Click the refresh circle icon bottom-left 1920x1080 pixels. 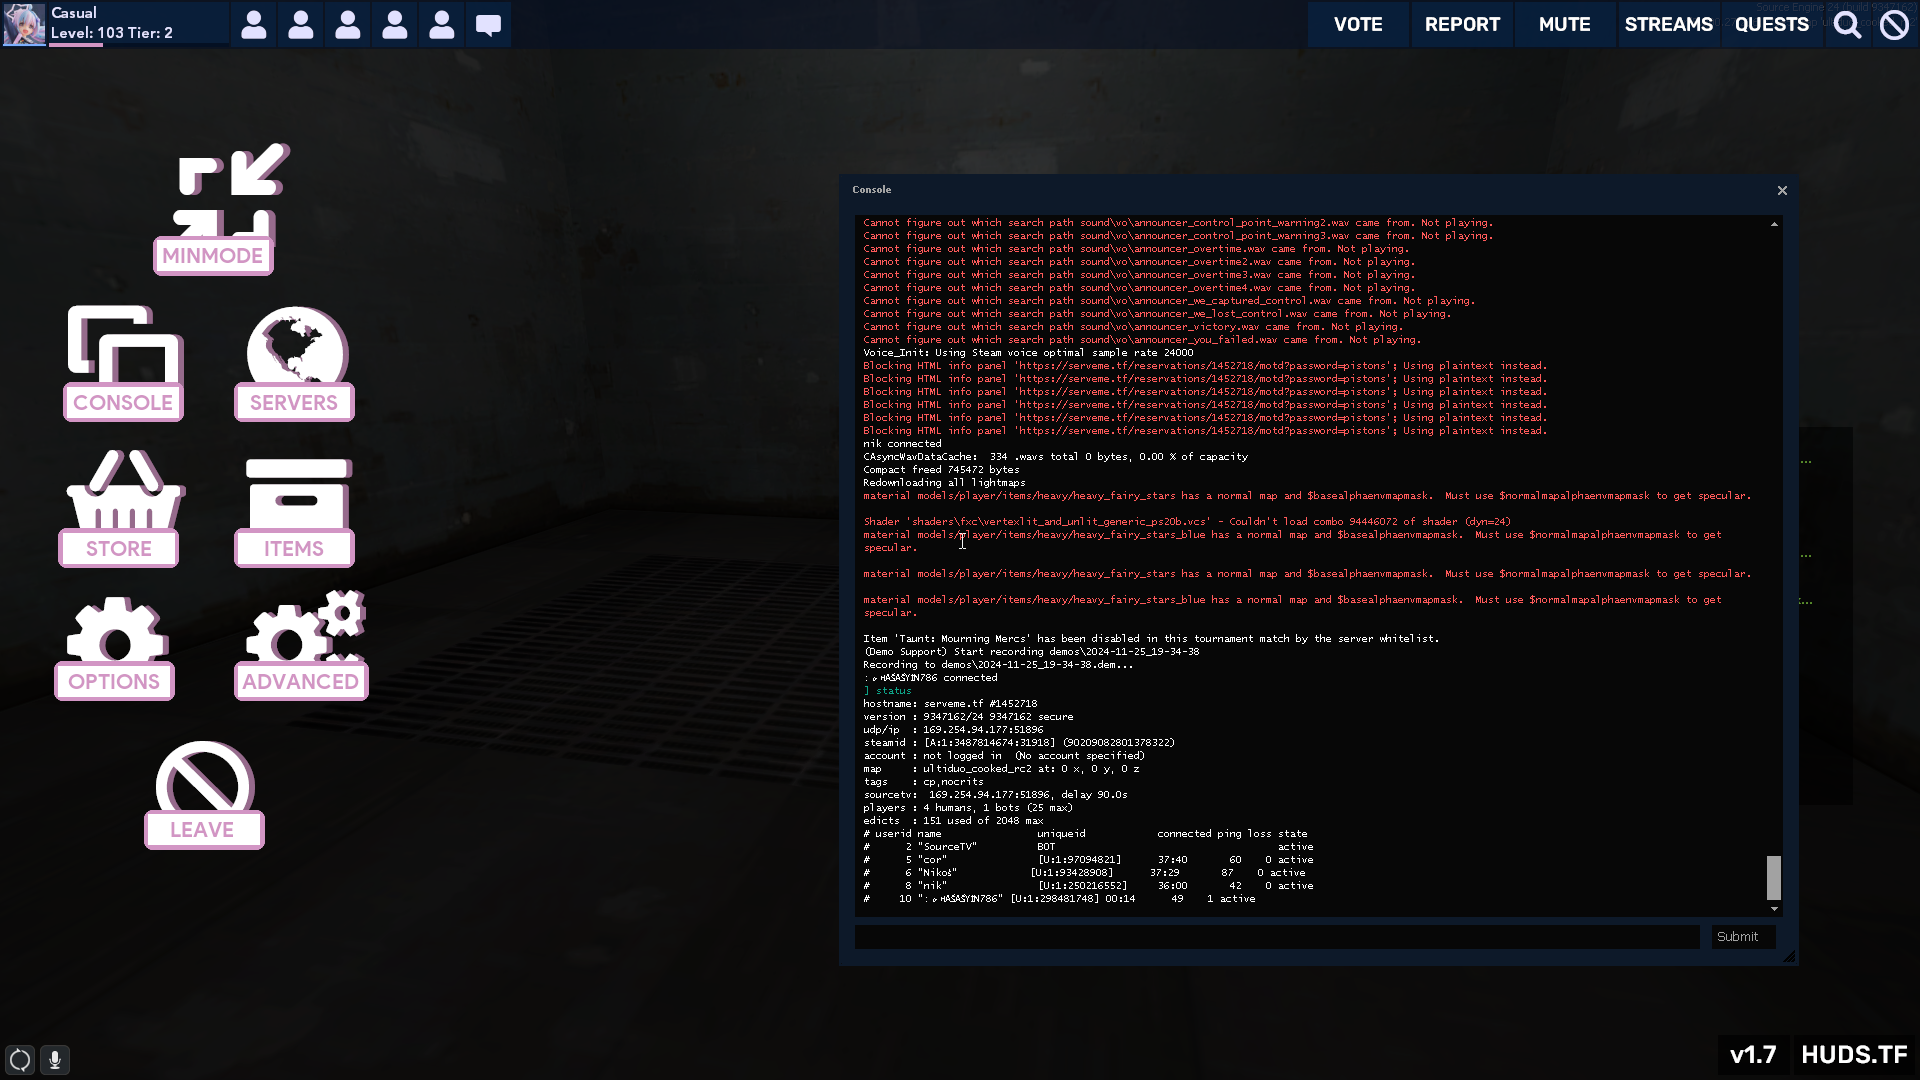click(x=20, y=1059)
